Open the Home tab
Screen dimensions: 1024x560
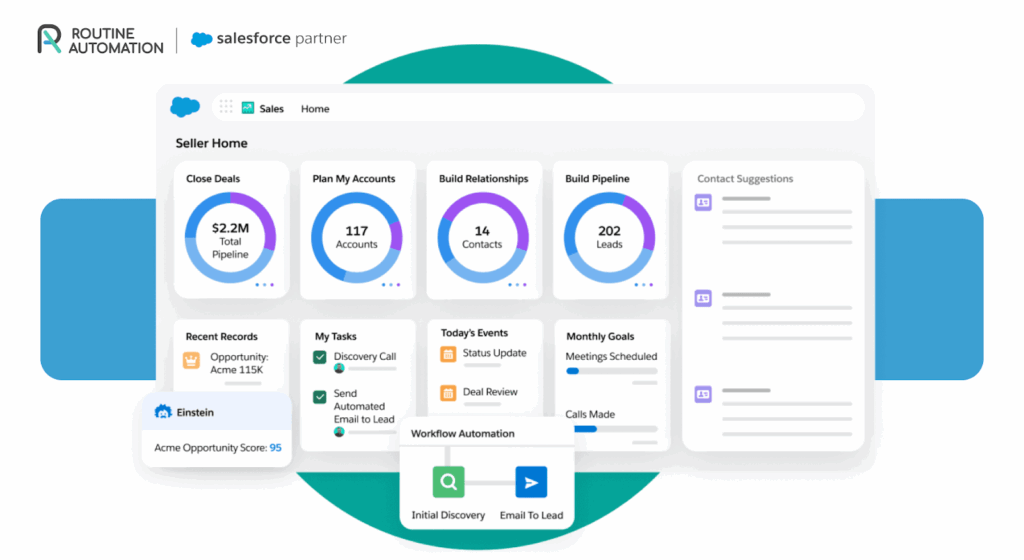click(x=315, y=109)
